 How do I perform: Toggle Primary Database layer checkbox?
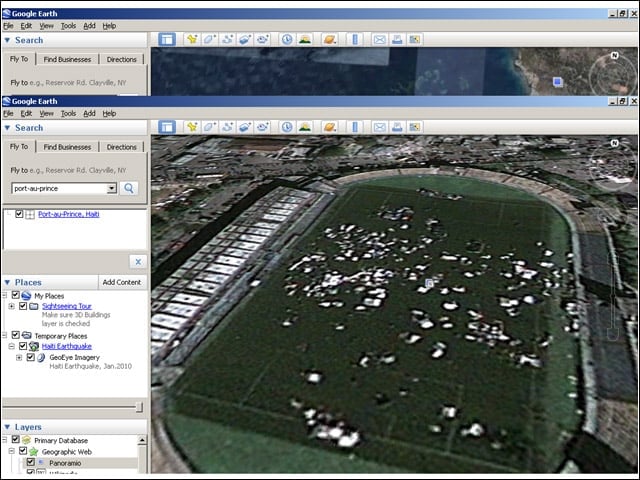(x=16, y=440)
